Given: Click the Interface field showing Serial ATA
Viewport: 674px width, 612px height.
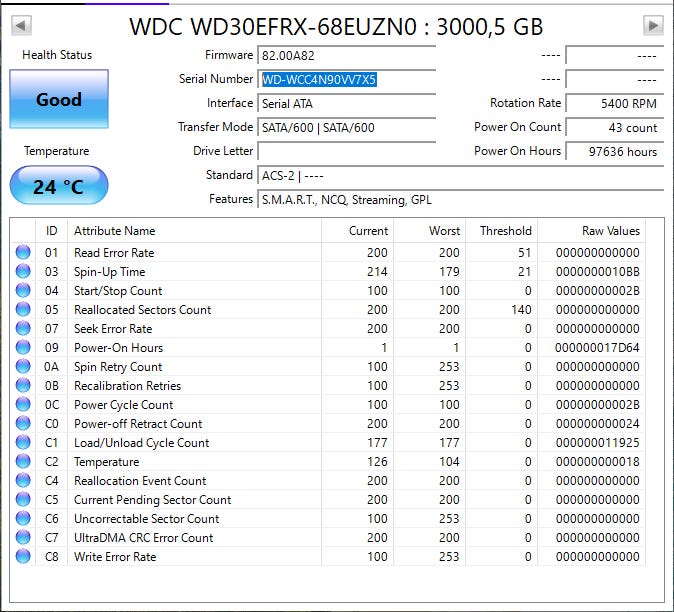Looking at the screenshot, I should tap(346, 104).
